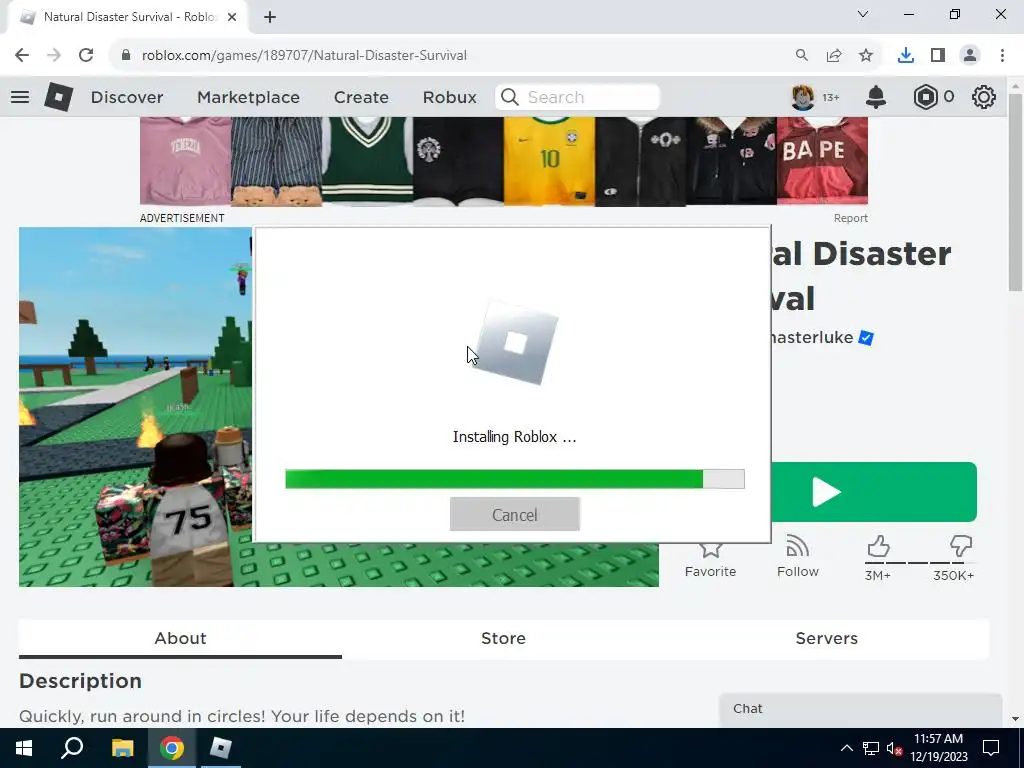The width and height of the screenshot is (1024, 768).
Task: Click the age 13+ label
Action: pos(831,97)
